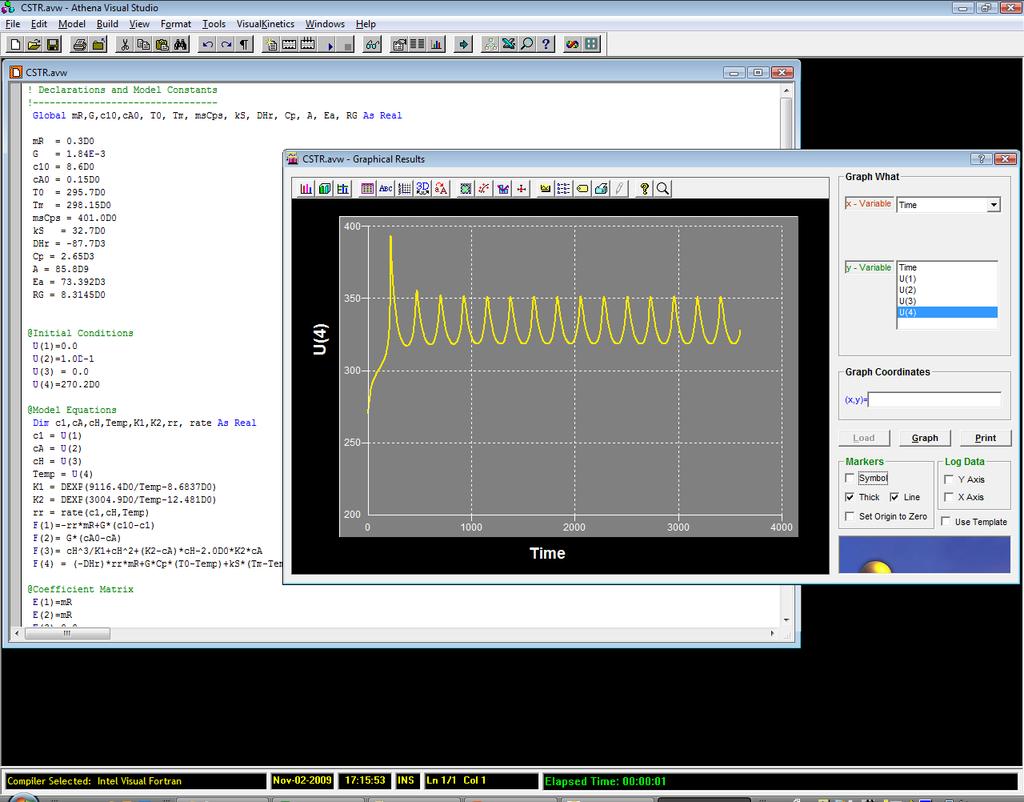Screen dimensions: 1024x802
Task: Click the New document icon
Action: coord(16,44)
